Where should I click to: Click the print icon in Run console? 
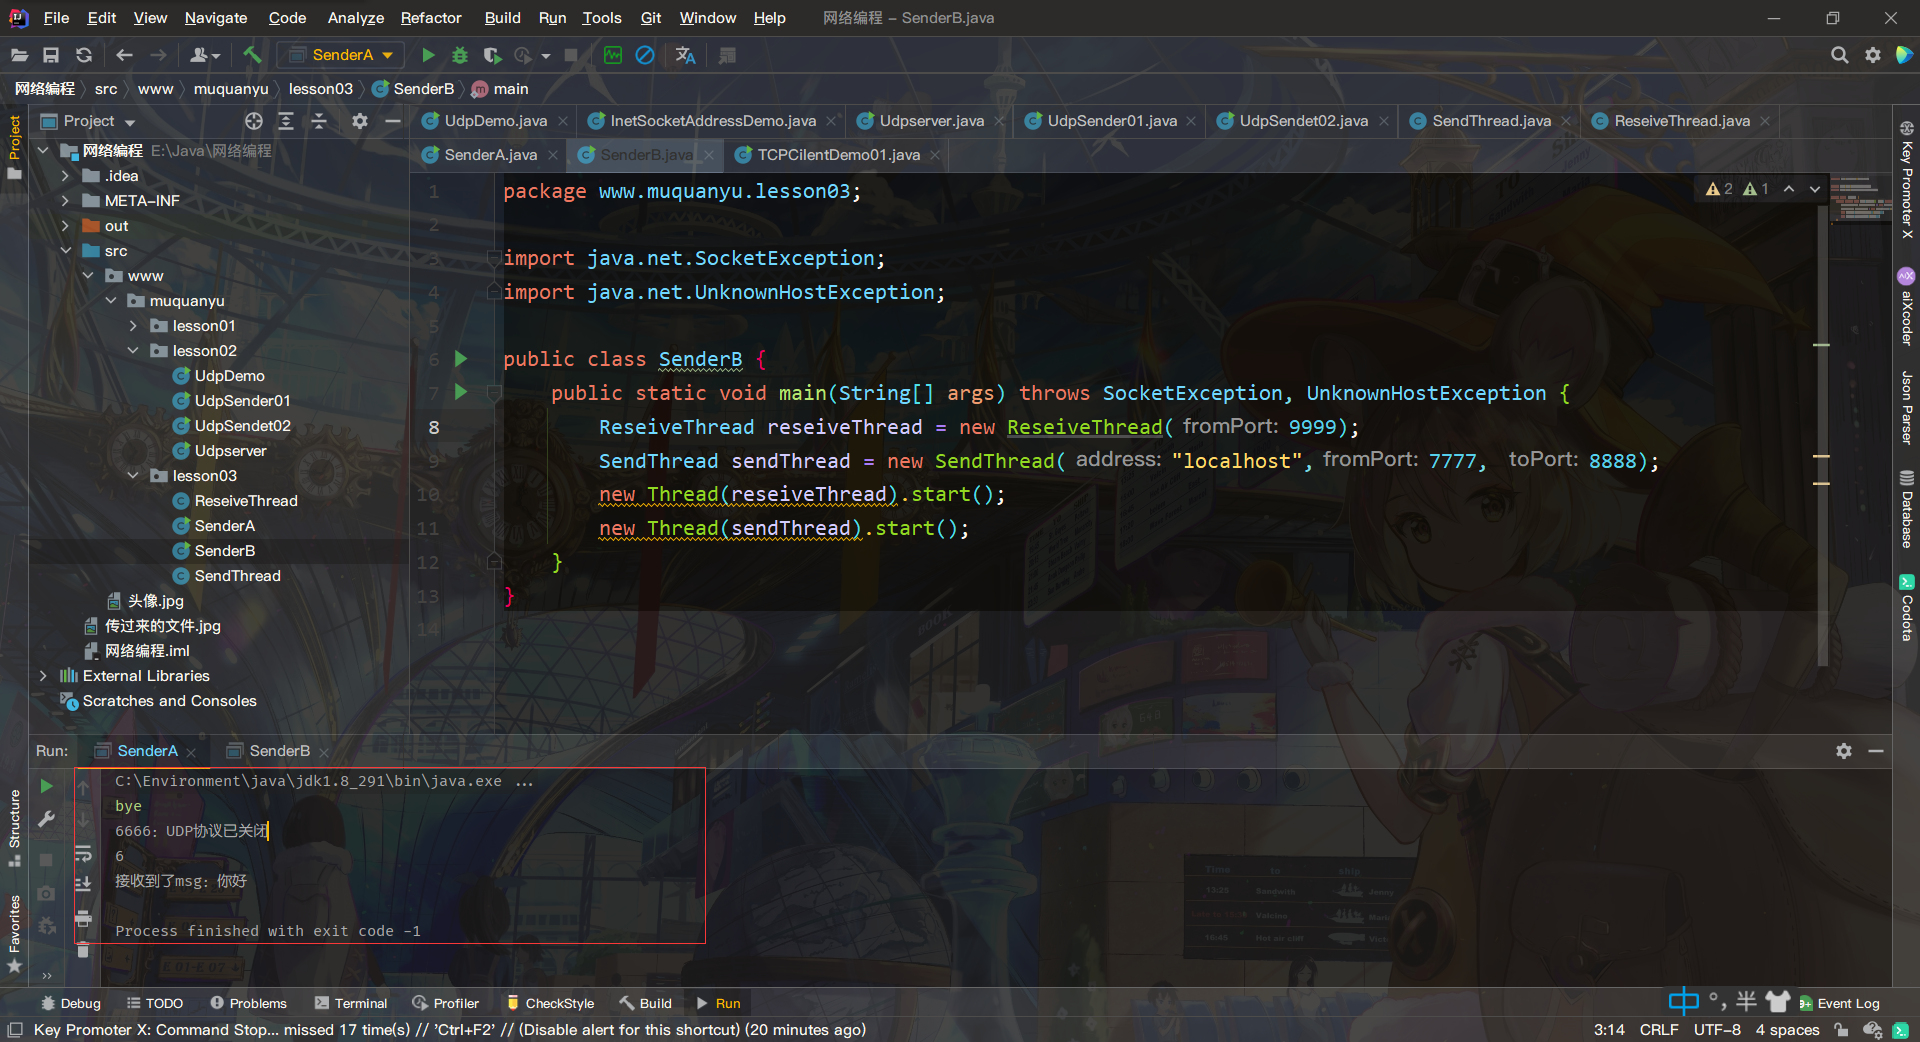click(x=83, y=917)
